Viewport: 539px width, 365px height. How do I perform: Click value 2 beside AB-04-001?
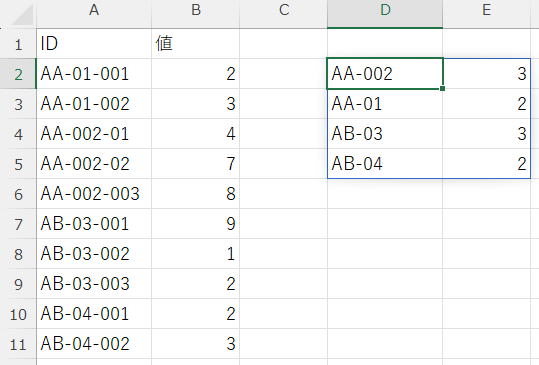(x=196, y=313)
